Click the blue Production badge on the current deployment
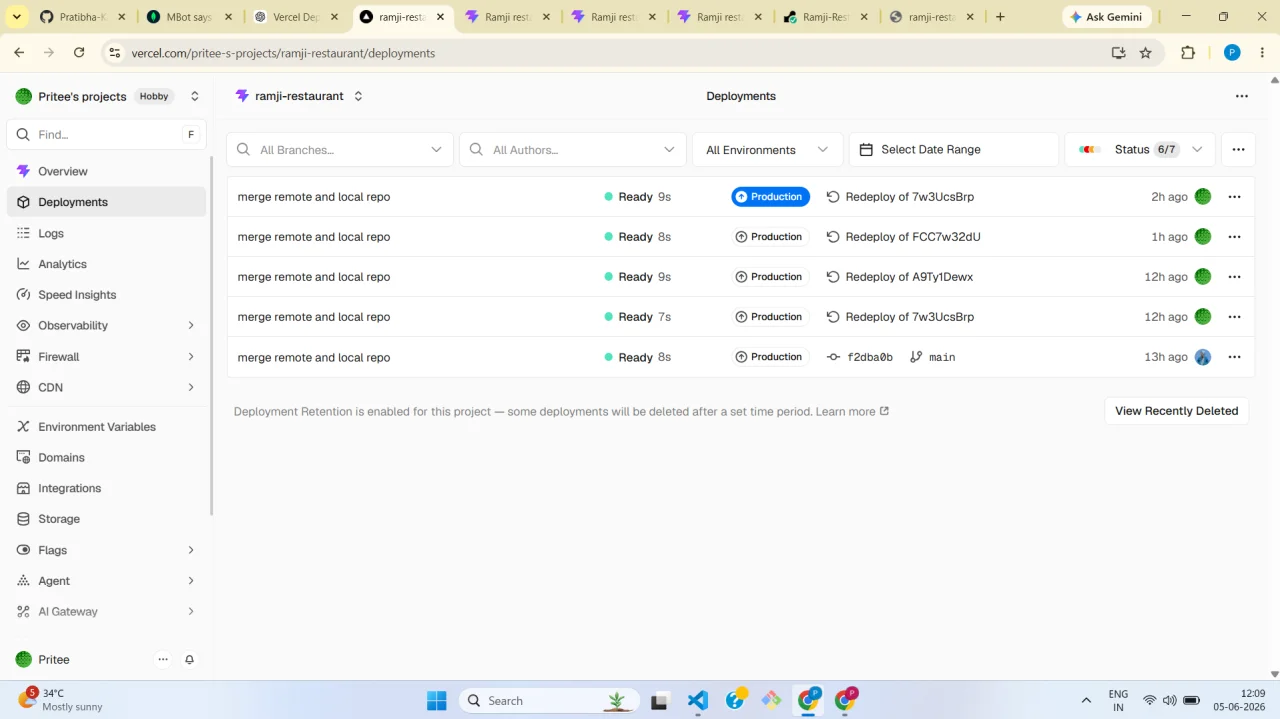The image size is (1280, 719). 770,197
